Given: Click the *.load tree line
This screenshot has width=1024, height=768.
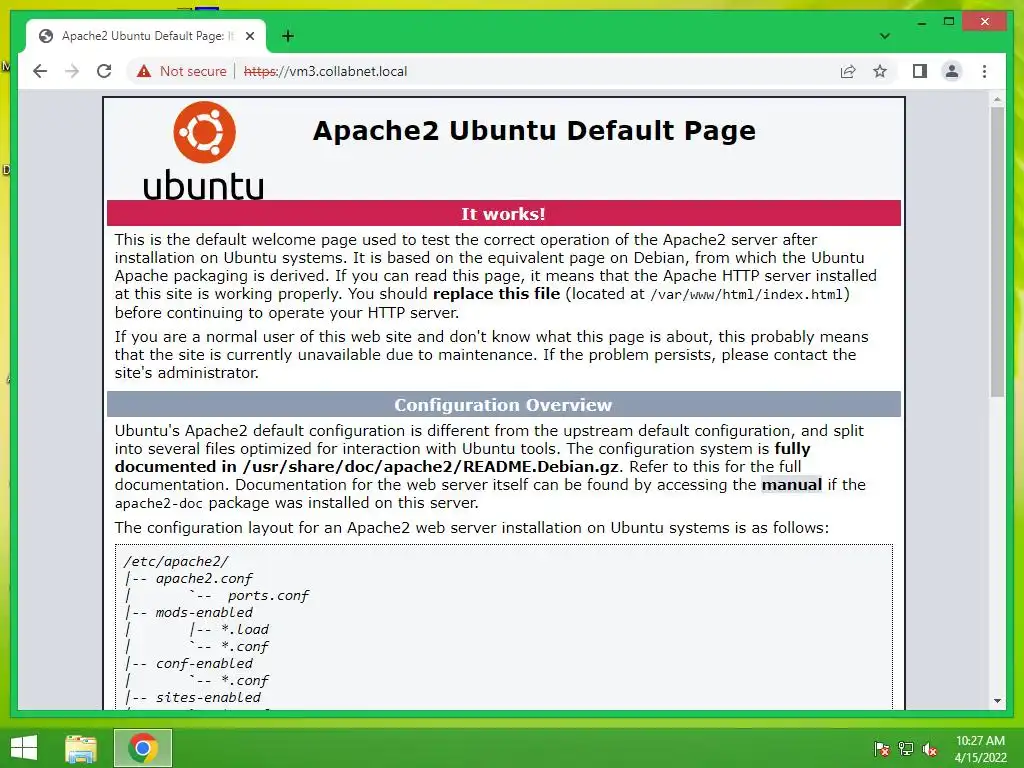Looking at the screenshot, I should 245,630.
